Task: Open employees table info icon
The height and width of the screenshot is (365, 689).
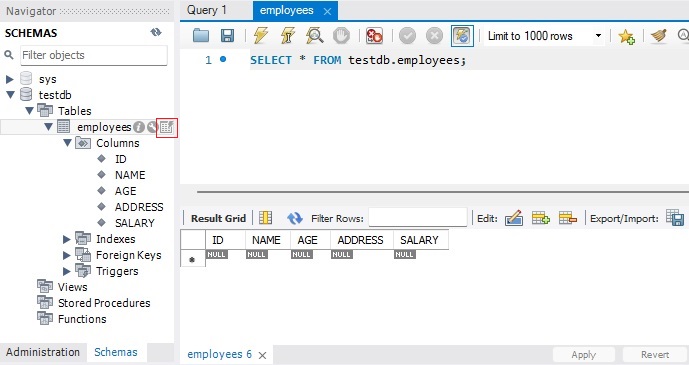Action: coord(139,127)
